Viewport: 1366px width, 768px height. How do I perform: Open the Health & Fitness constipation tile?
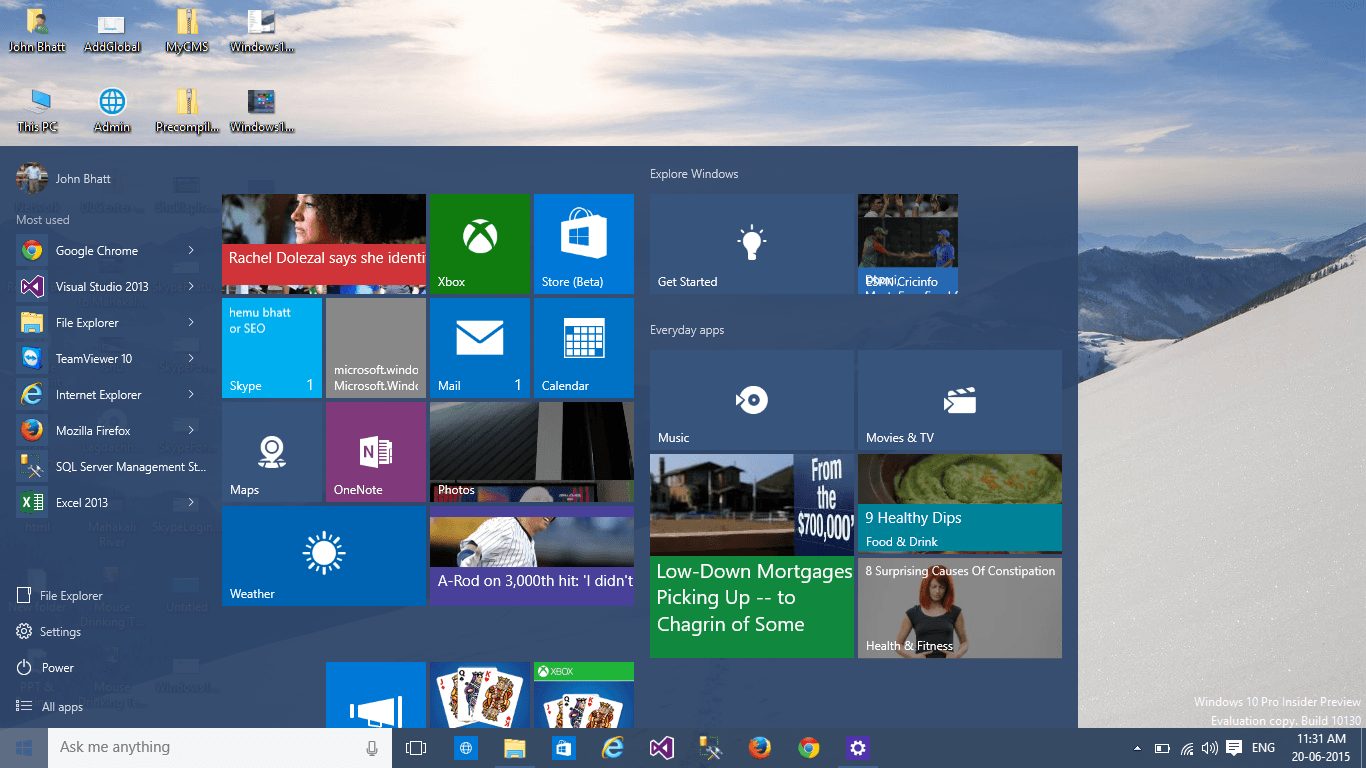point(960,608)
